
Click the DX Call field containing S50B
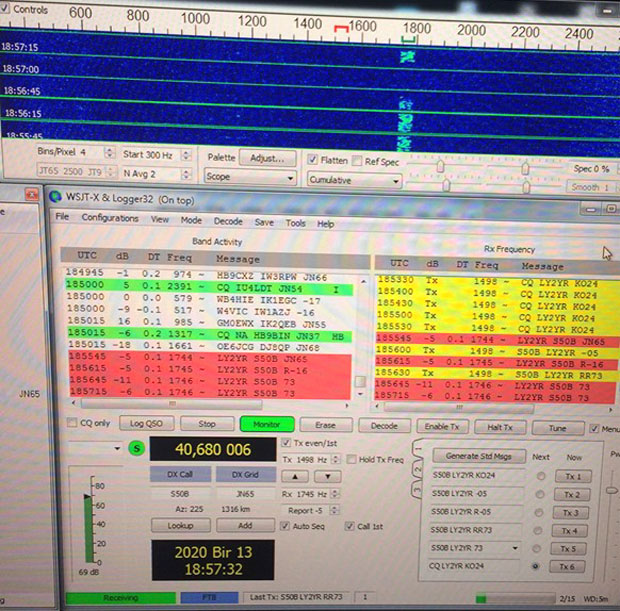(180, 494)
